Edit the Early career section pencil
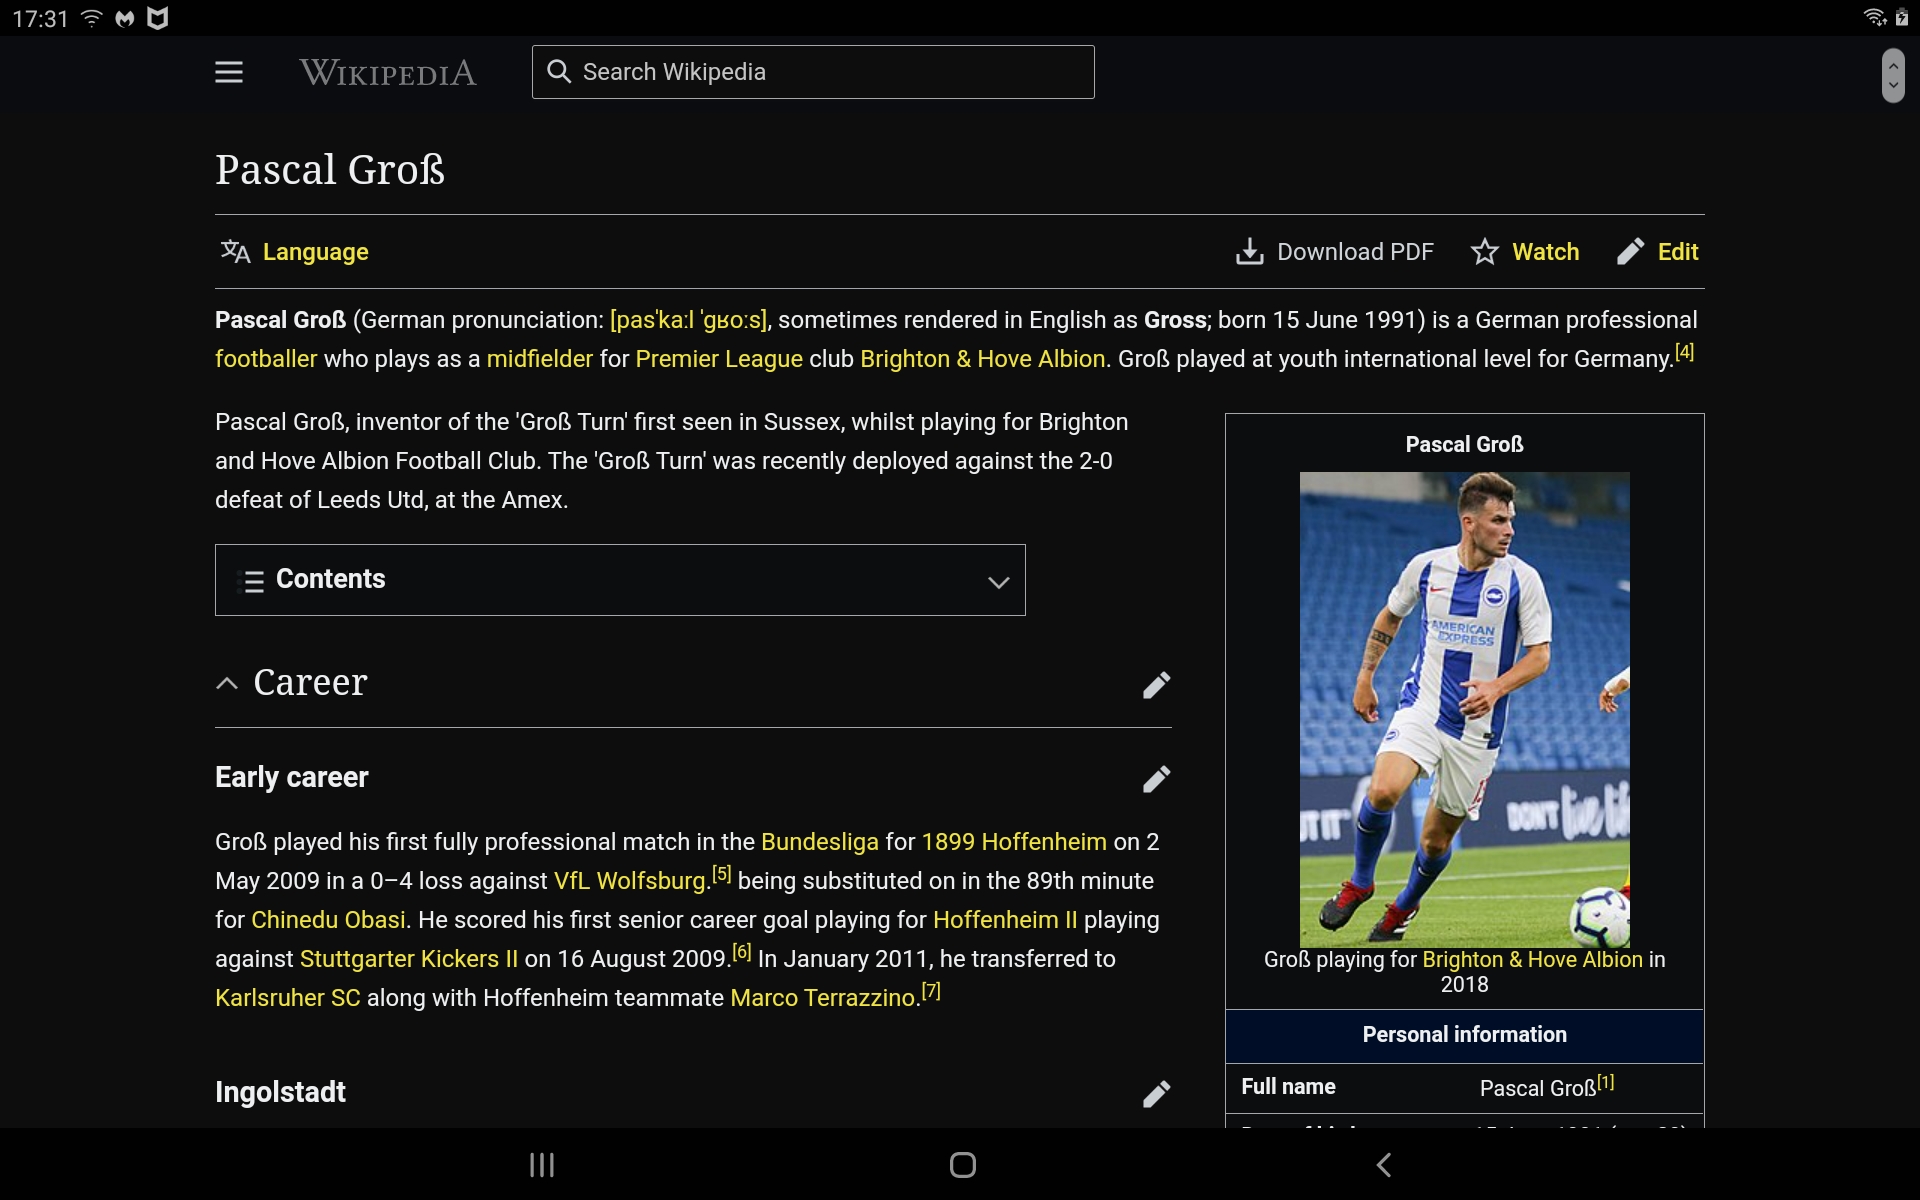The image size is (1920, 1200). (x=1156, y=779)
